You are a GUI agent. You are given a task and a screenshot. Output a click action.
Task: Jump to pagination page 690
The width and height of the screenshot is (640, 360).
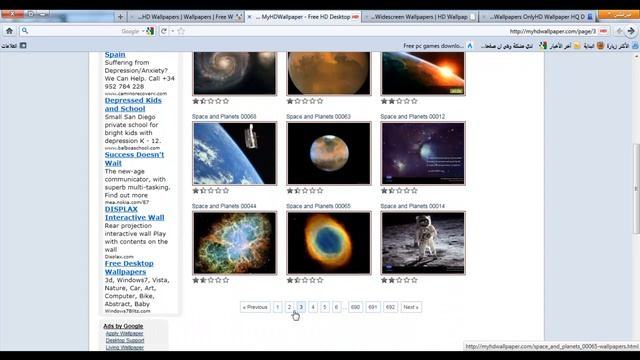pos(356,307)
